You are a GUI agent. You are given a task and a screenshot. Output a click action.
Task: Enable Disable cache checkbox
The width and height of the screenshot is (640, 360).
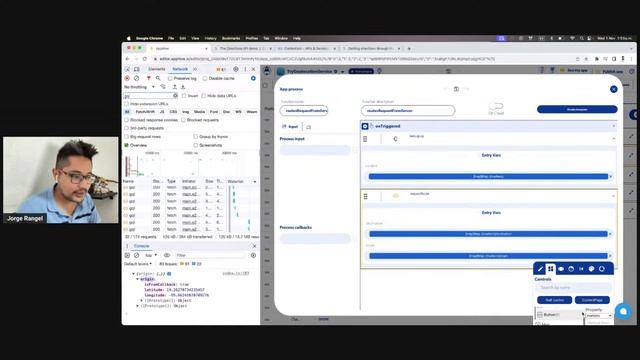(205, 78)
